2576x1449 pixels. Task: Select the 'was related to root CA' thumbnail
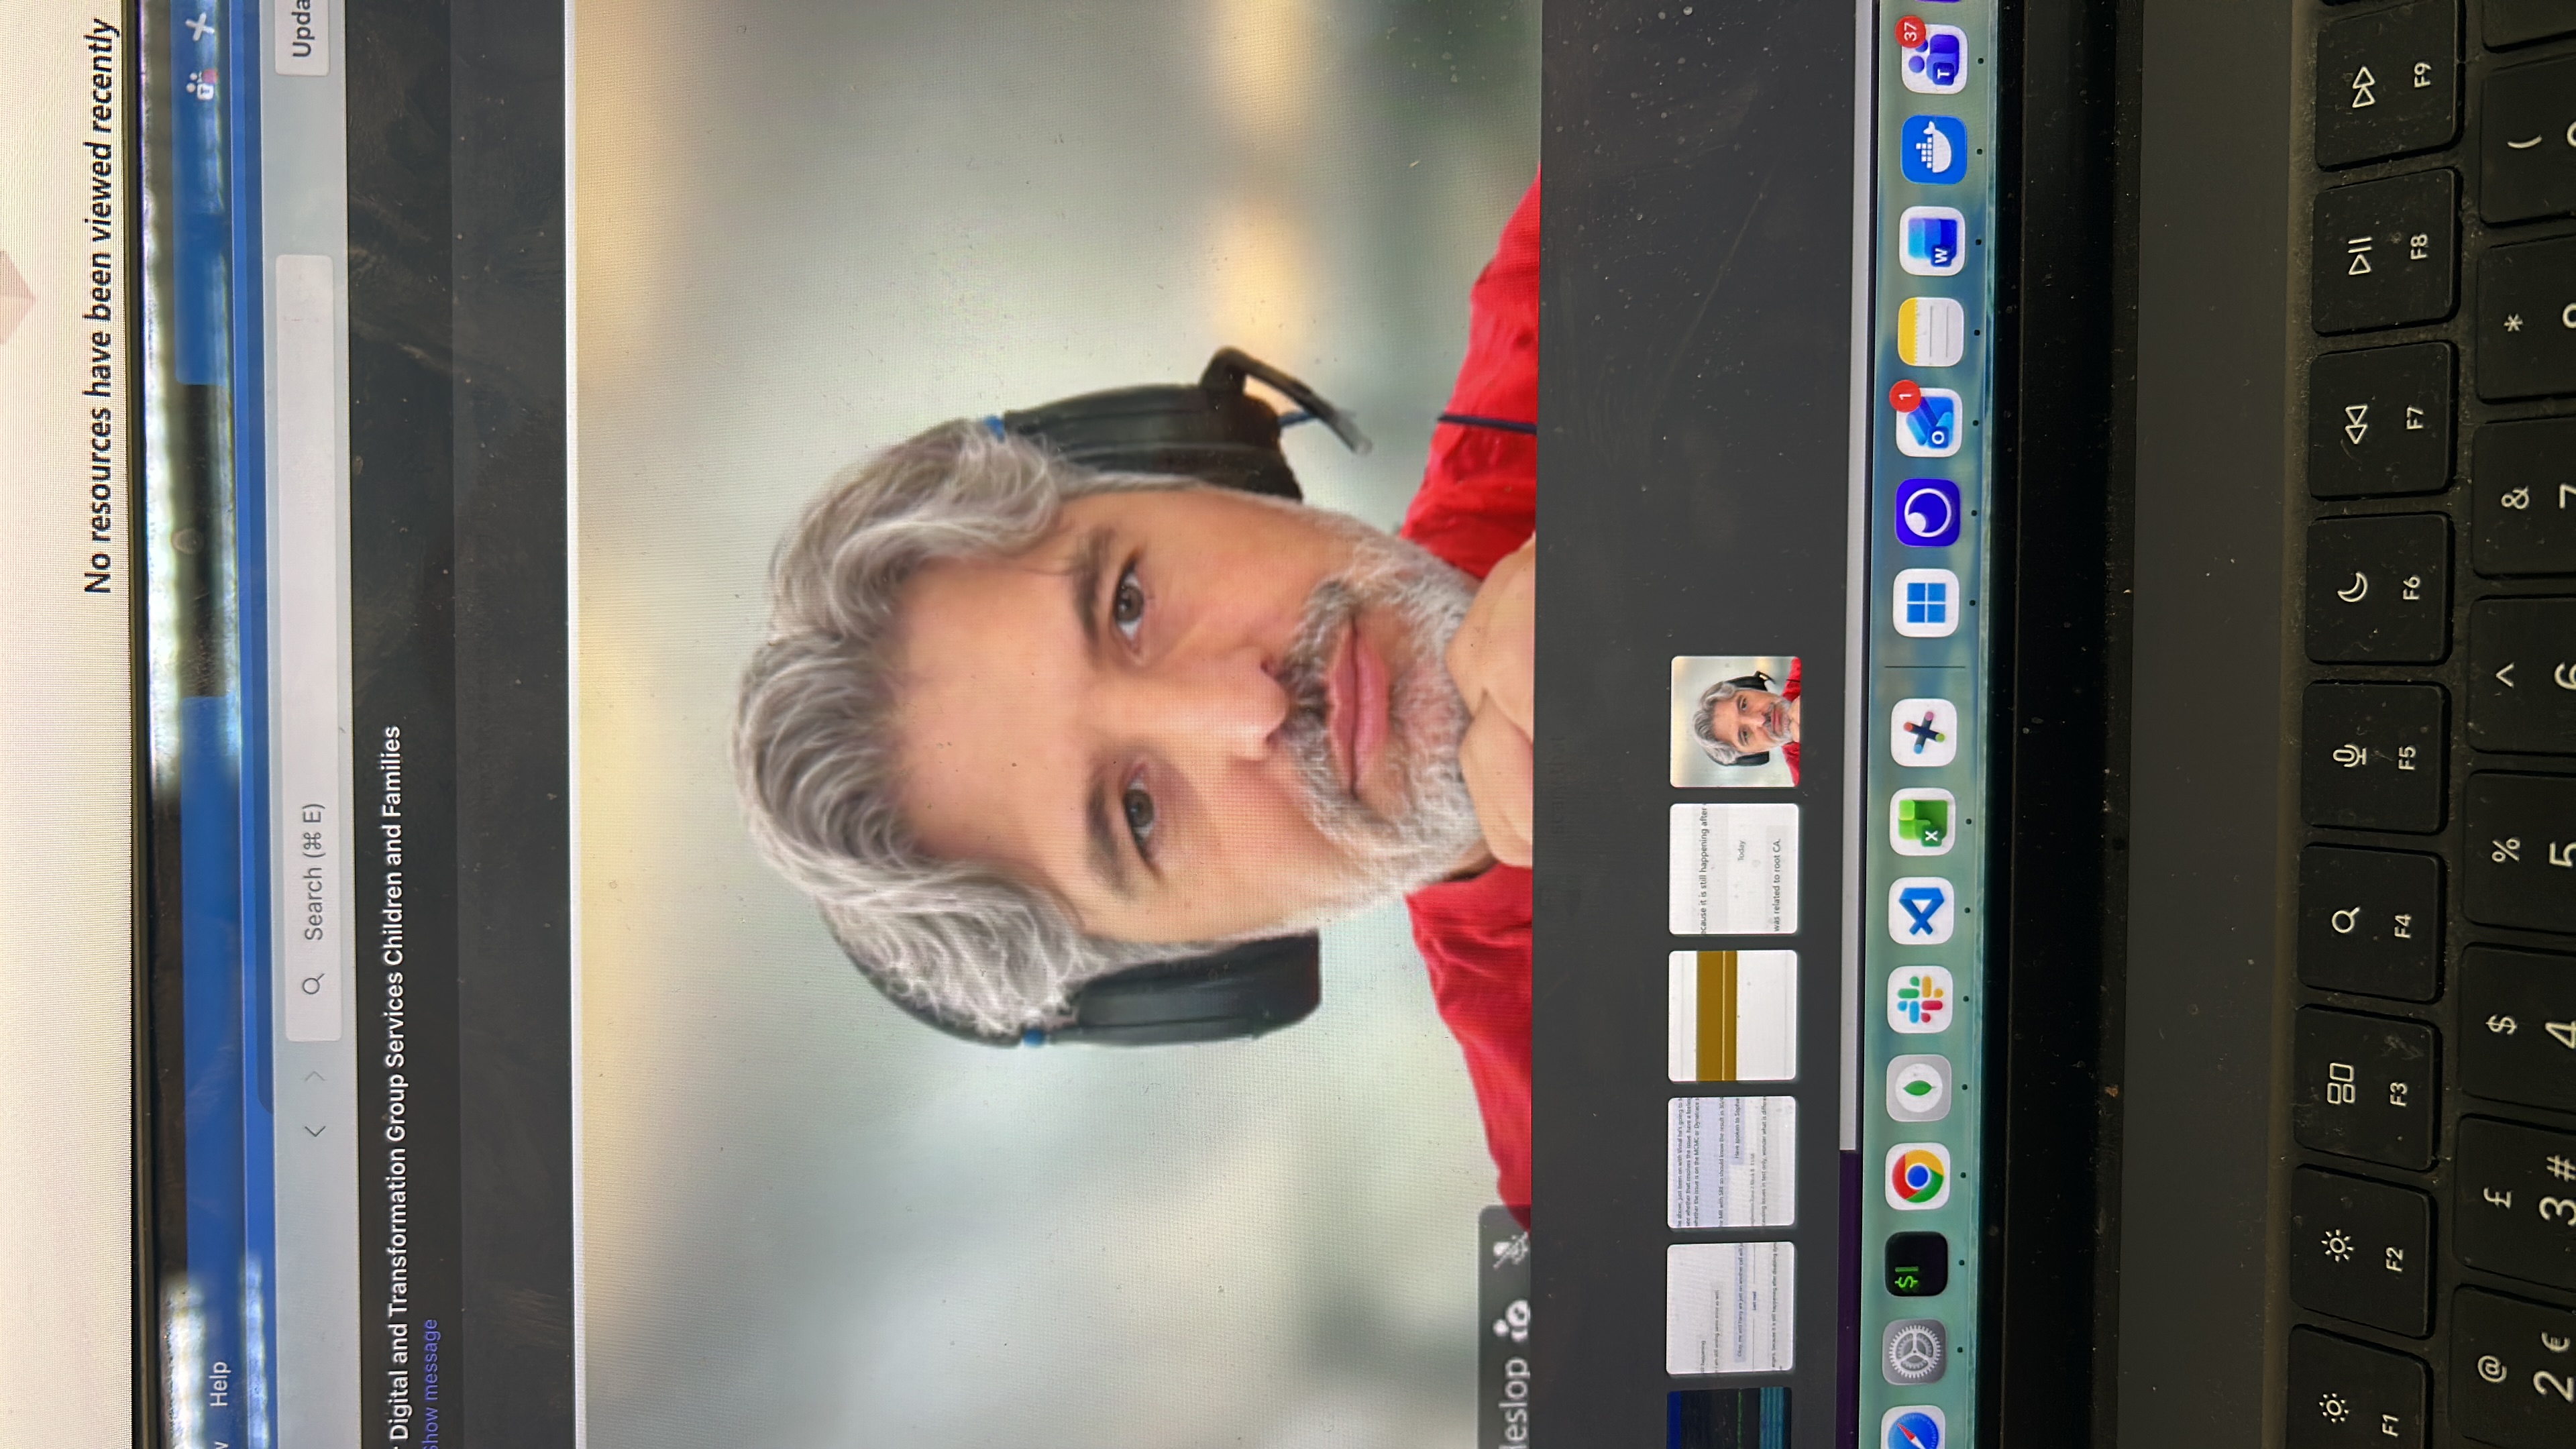pos(1733,868)
